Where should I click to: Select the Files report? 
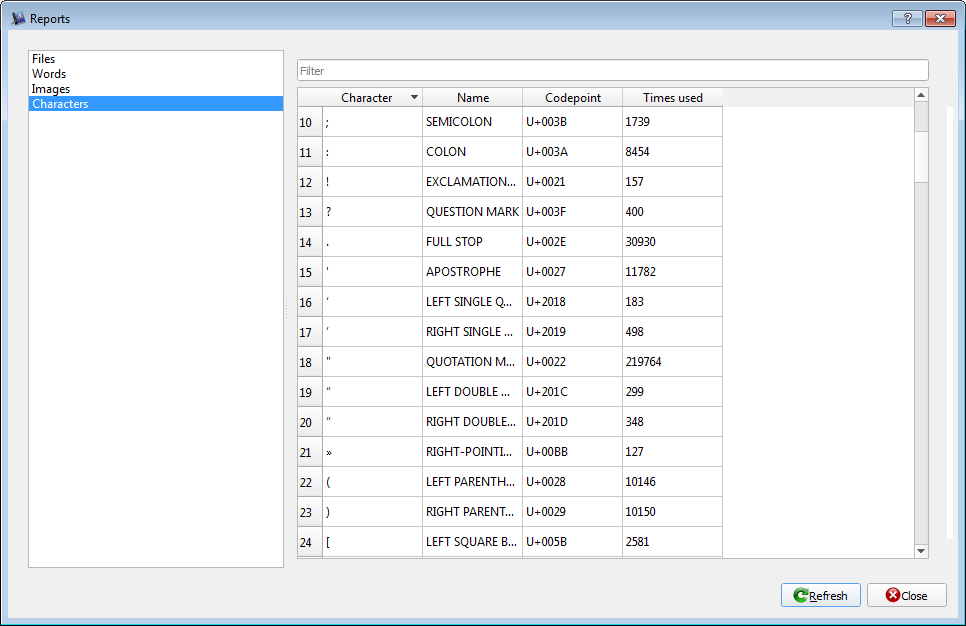pos(156,59)
